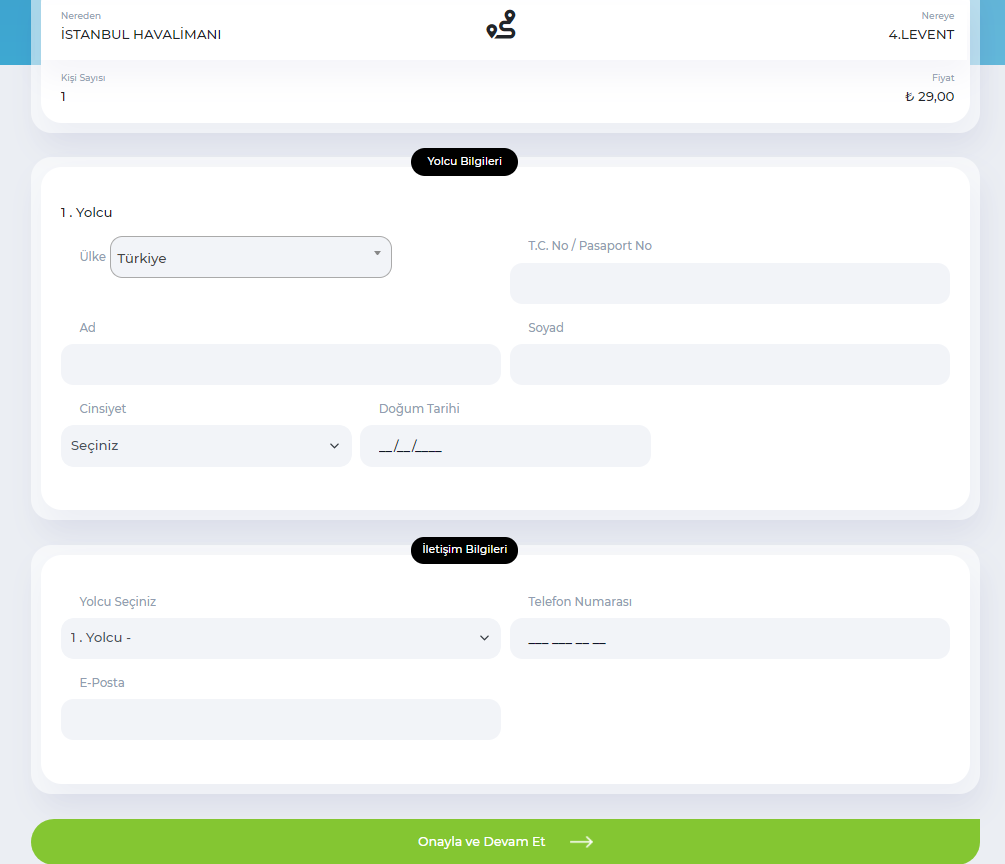Image resolution: width=1005 pixels, height=864 pixels.
Task: Click the Telefon Numarası input field
Action: [x=729, y=638]
